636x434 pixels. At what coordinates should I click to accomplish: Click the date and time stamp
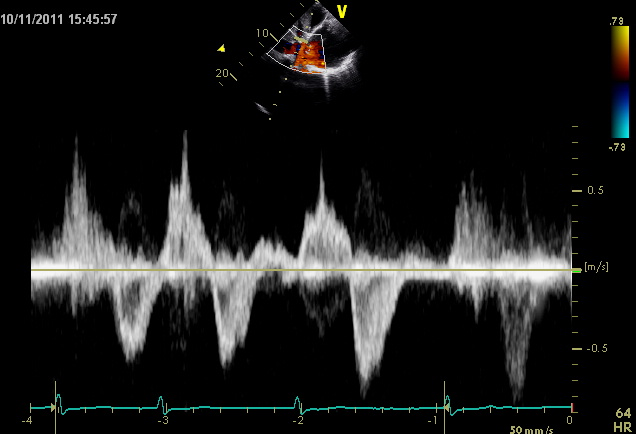tap(61, 19)
